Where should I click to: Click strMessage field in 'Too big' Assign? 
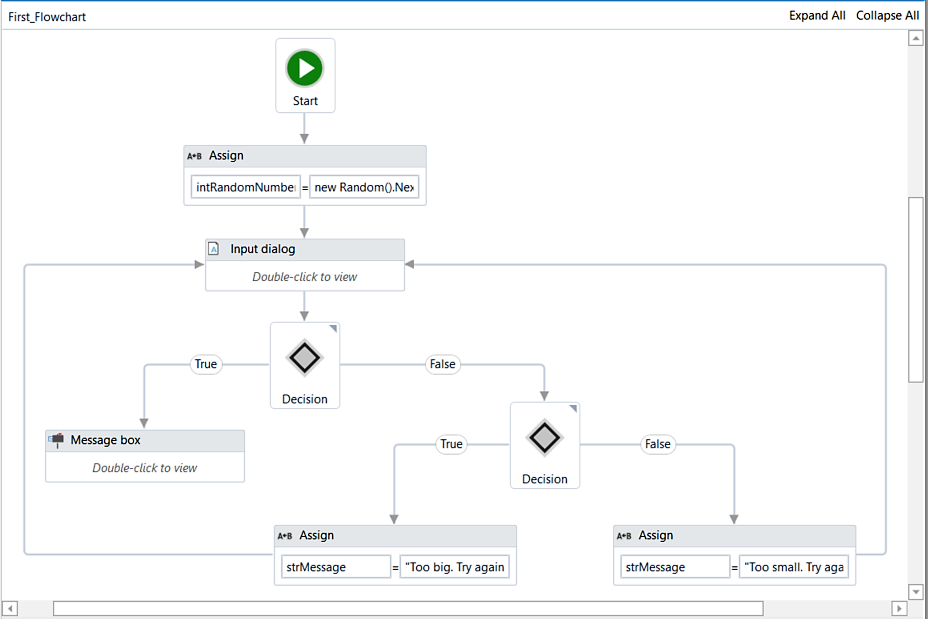point(336,567)
